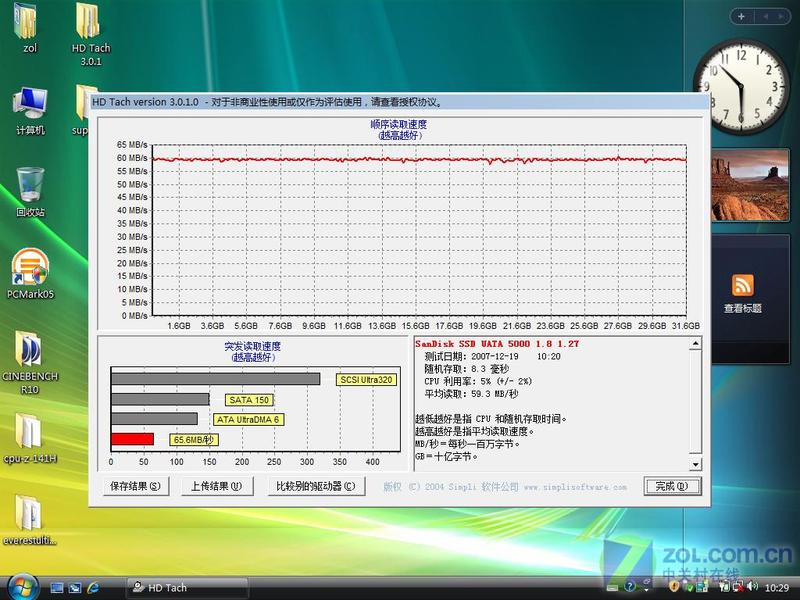Click 平均读取: 59.3 MB/秒 line

point(471,394)
